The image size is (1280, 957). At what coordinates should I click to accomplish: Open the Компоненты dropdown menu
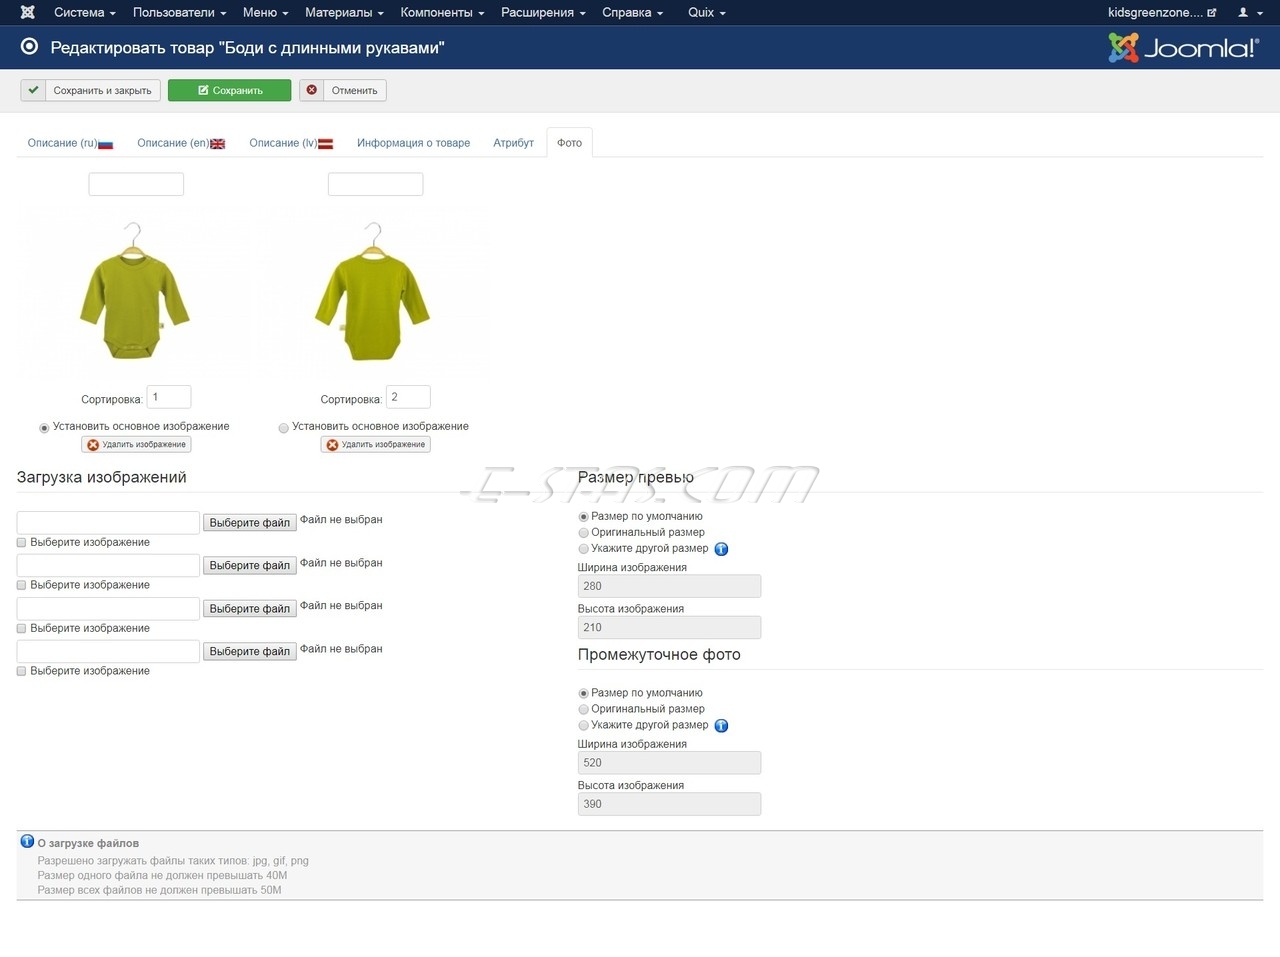tap(442, 12)
